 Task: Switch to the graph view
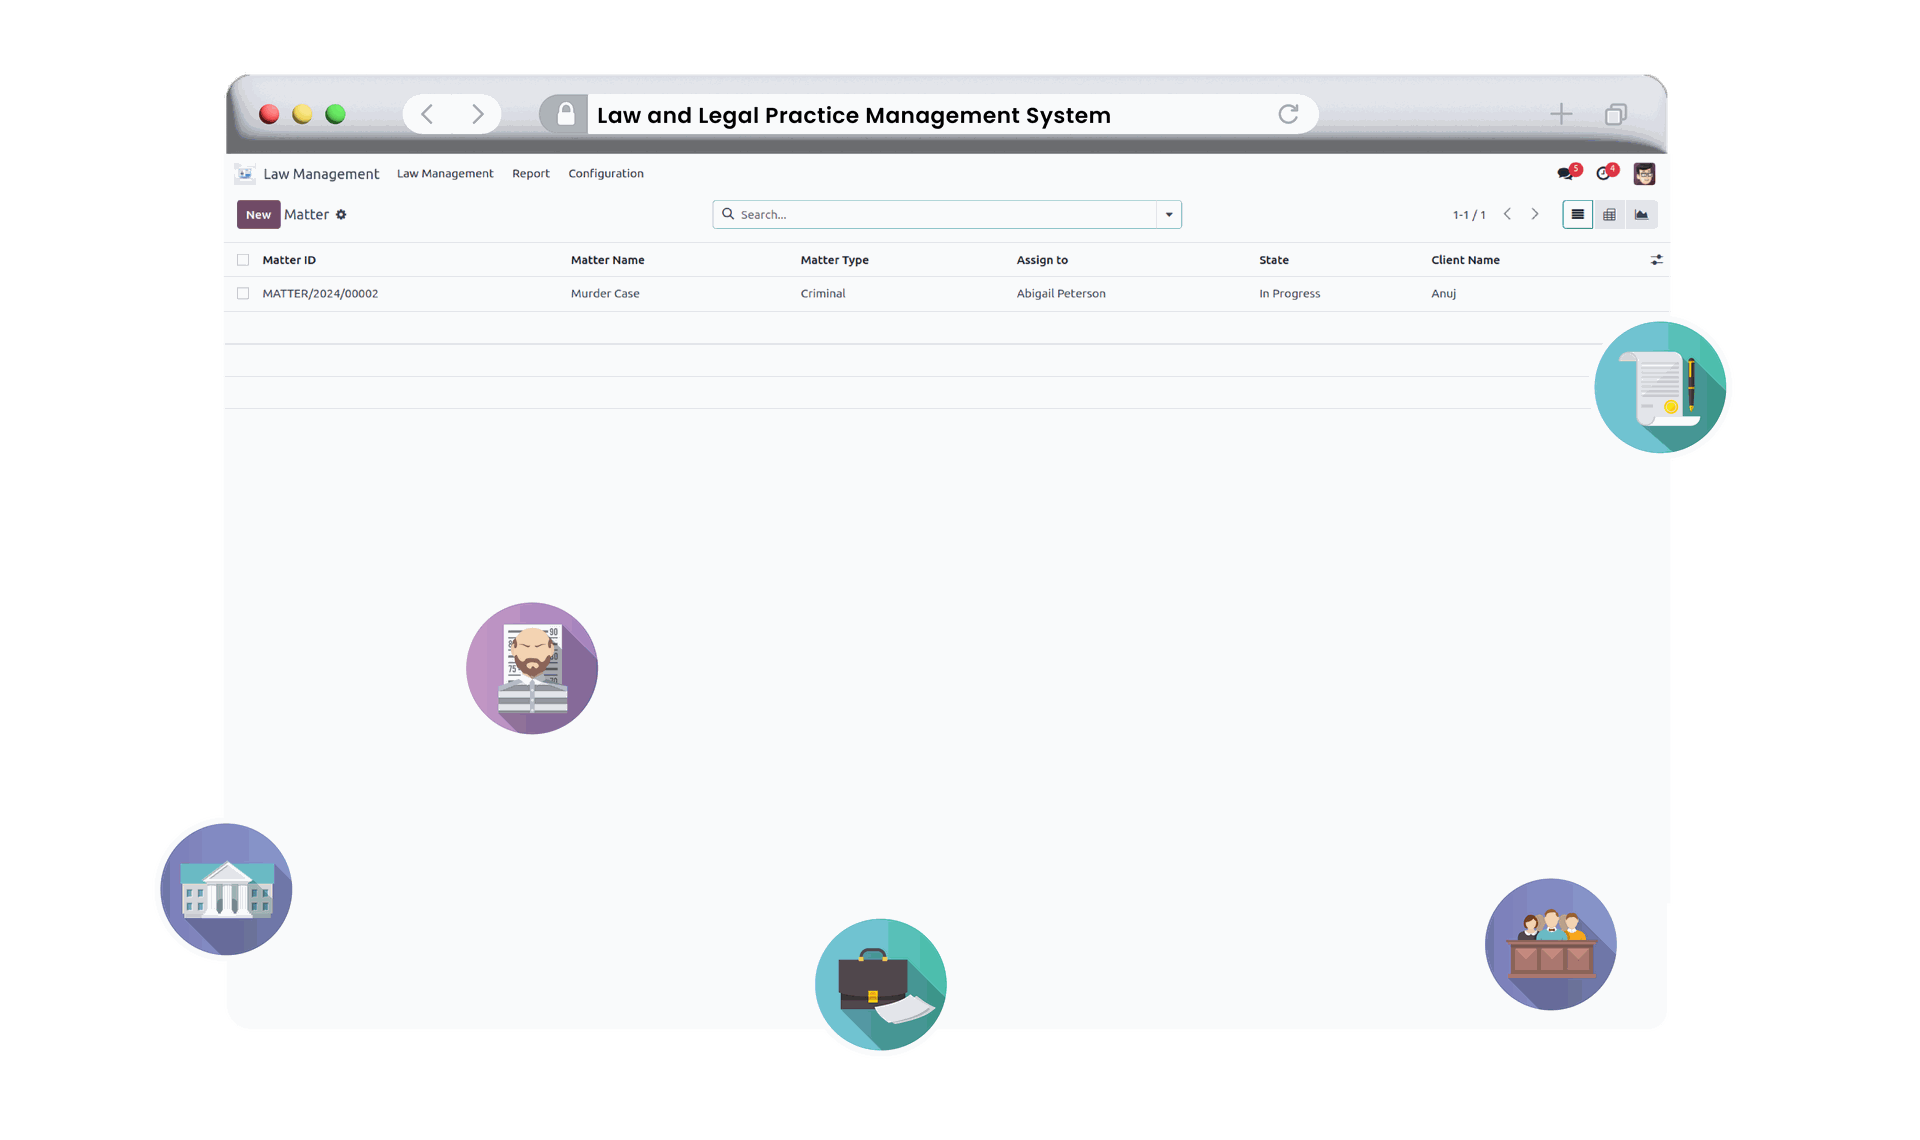tap(1642, 214)
